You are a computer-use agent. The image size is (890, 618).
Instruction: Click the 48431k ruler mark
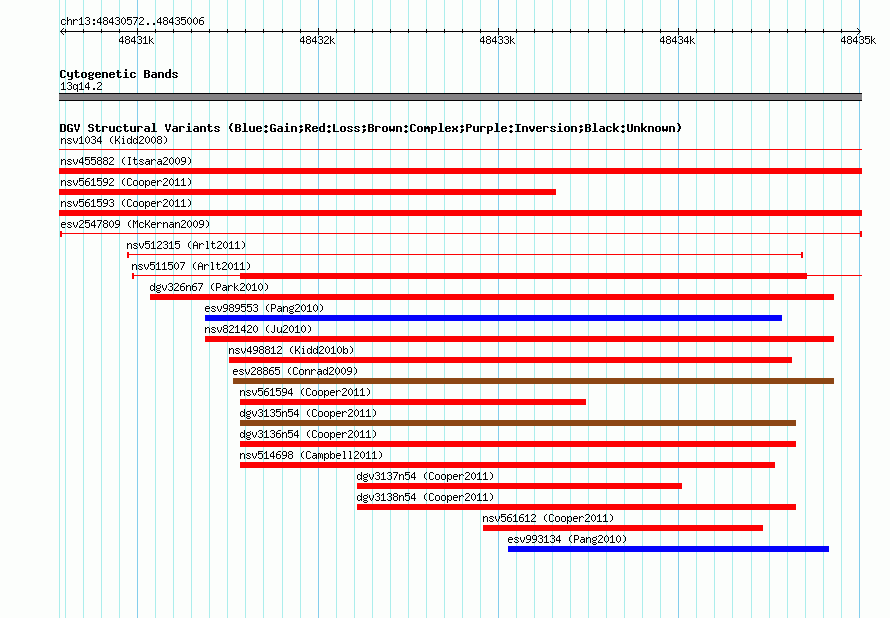point(136,40)
